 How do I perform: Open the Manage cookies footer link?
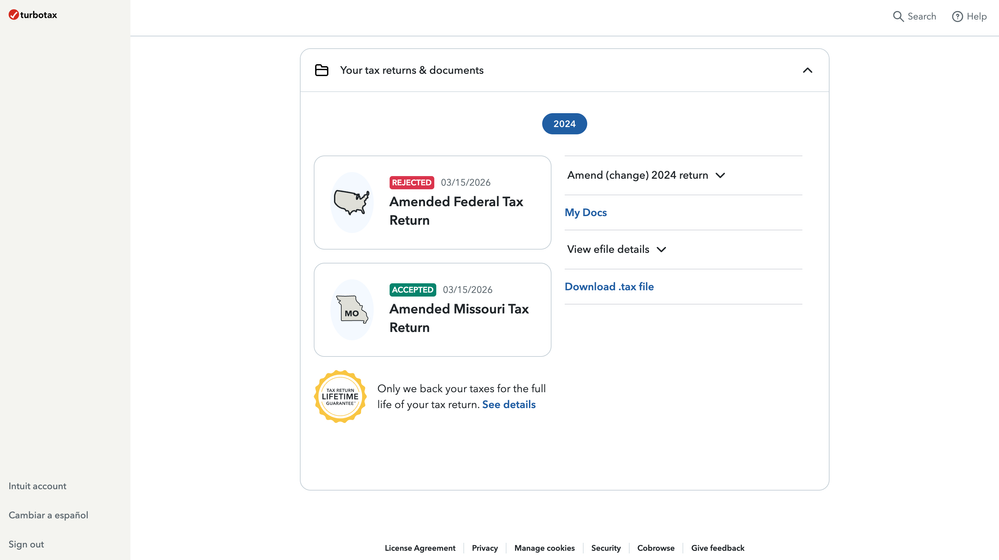[x=544, y=548]
